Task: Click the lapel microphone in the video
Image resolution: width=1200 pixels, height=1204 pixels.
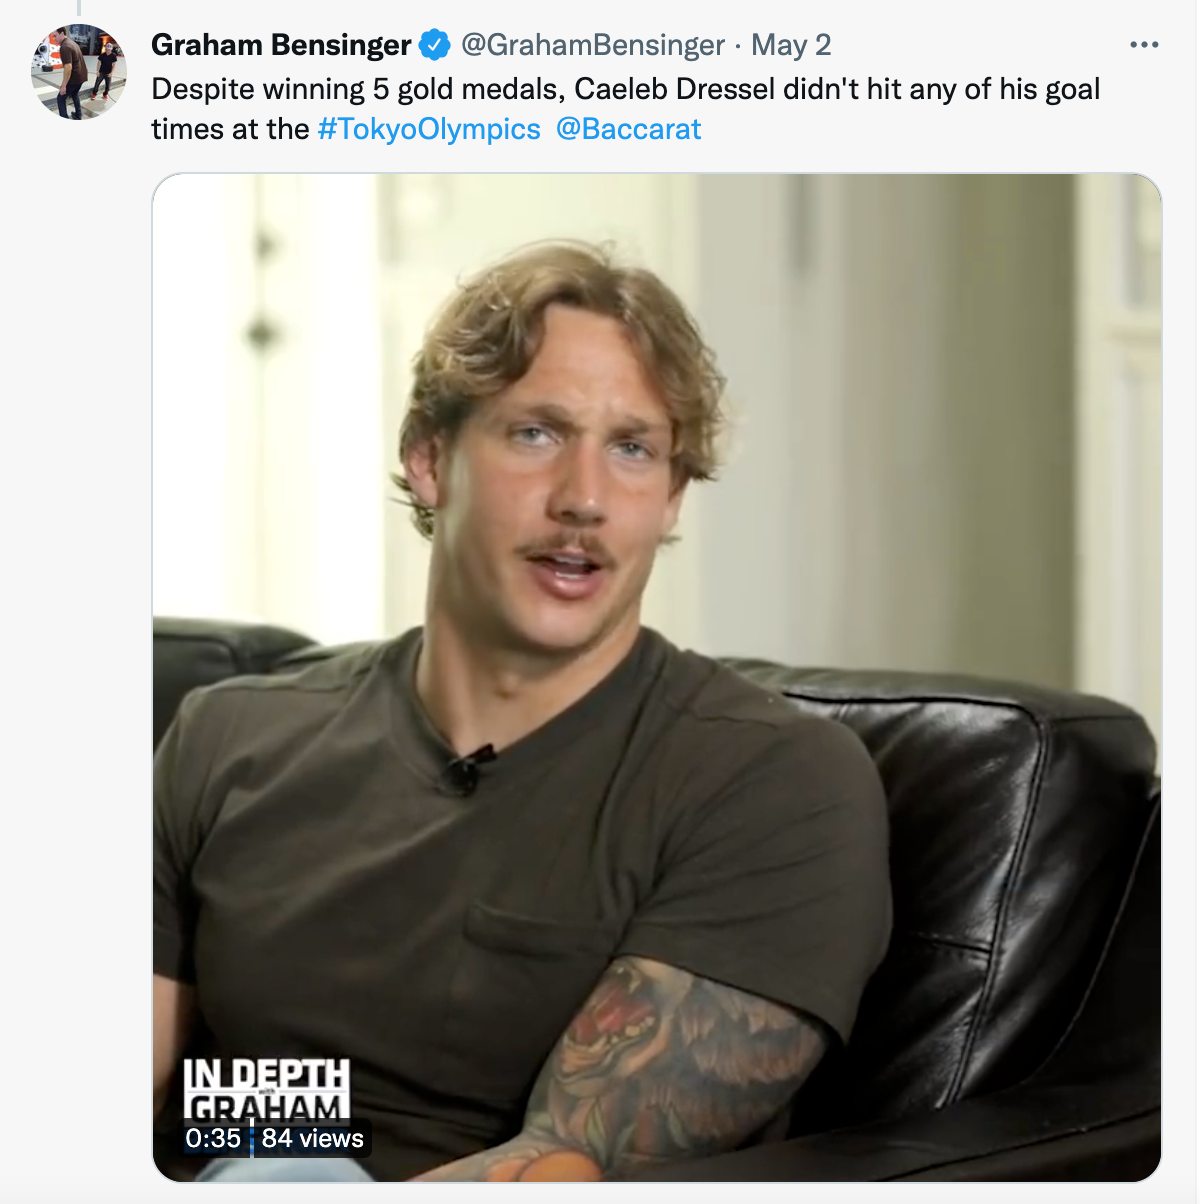Action: click(x=465, y=771)
